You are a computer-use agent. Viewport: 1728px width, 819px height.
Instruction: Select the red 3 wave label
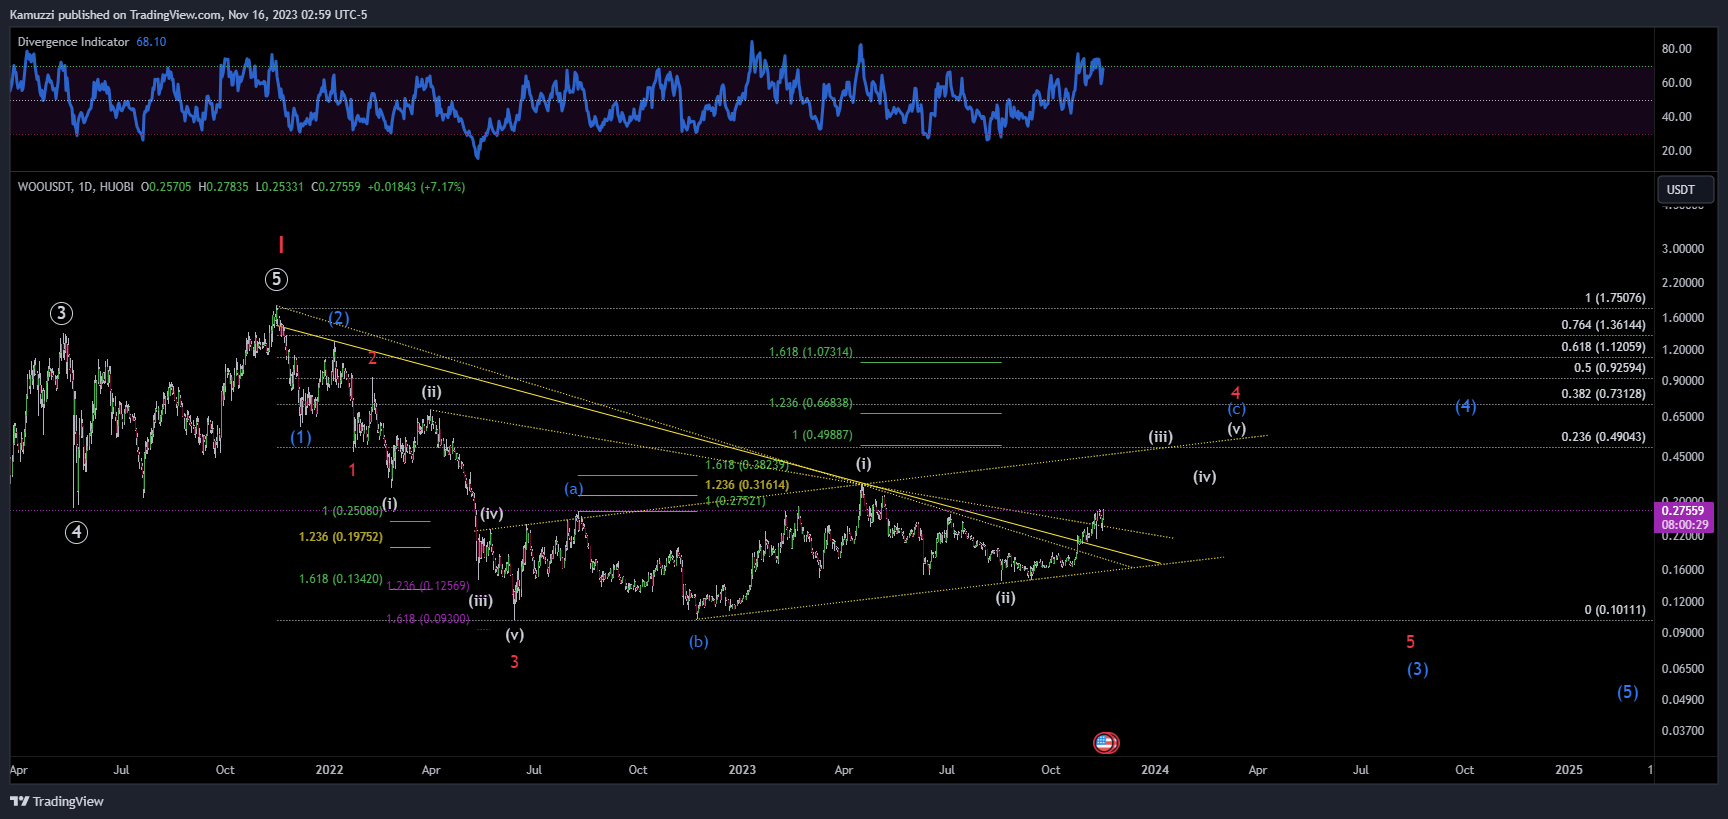514,662
